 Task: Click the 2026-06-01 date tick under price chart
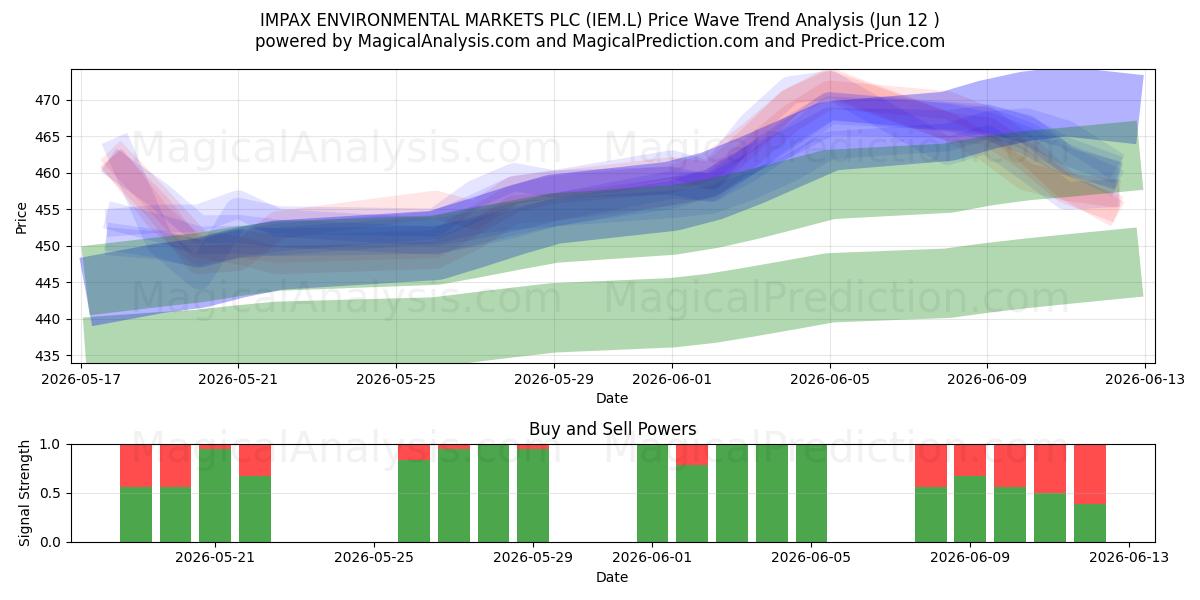click(x=672, y=380)
